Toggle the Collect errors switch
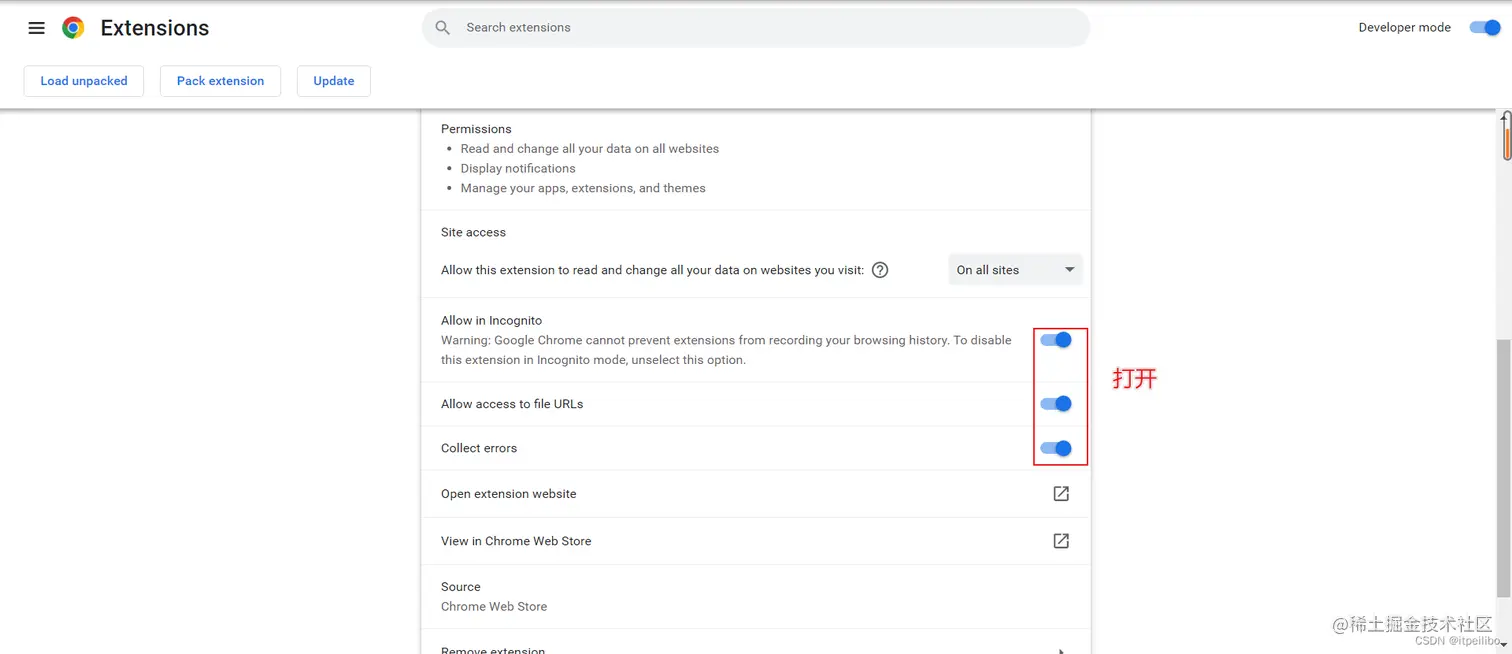 coord(1056,448)
